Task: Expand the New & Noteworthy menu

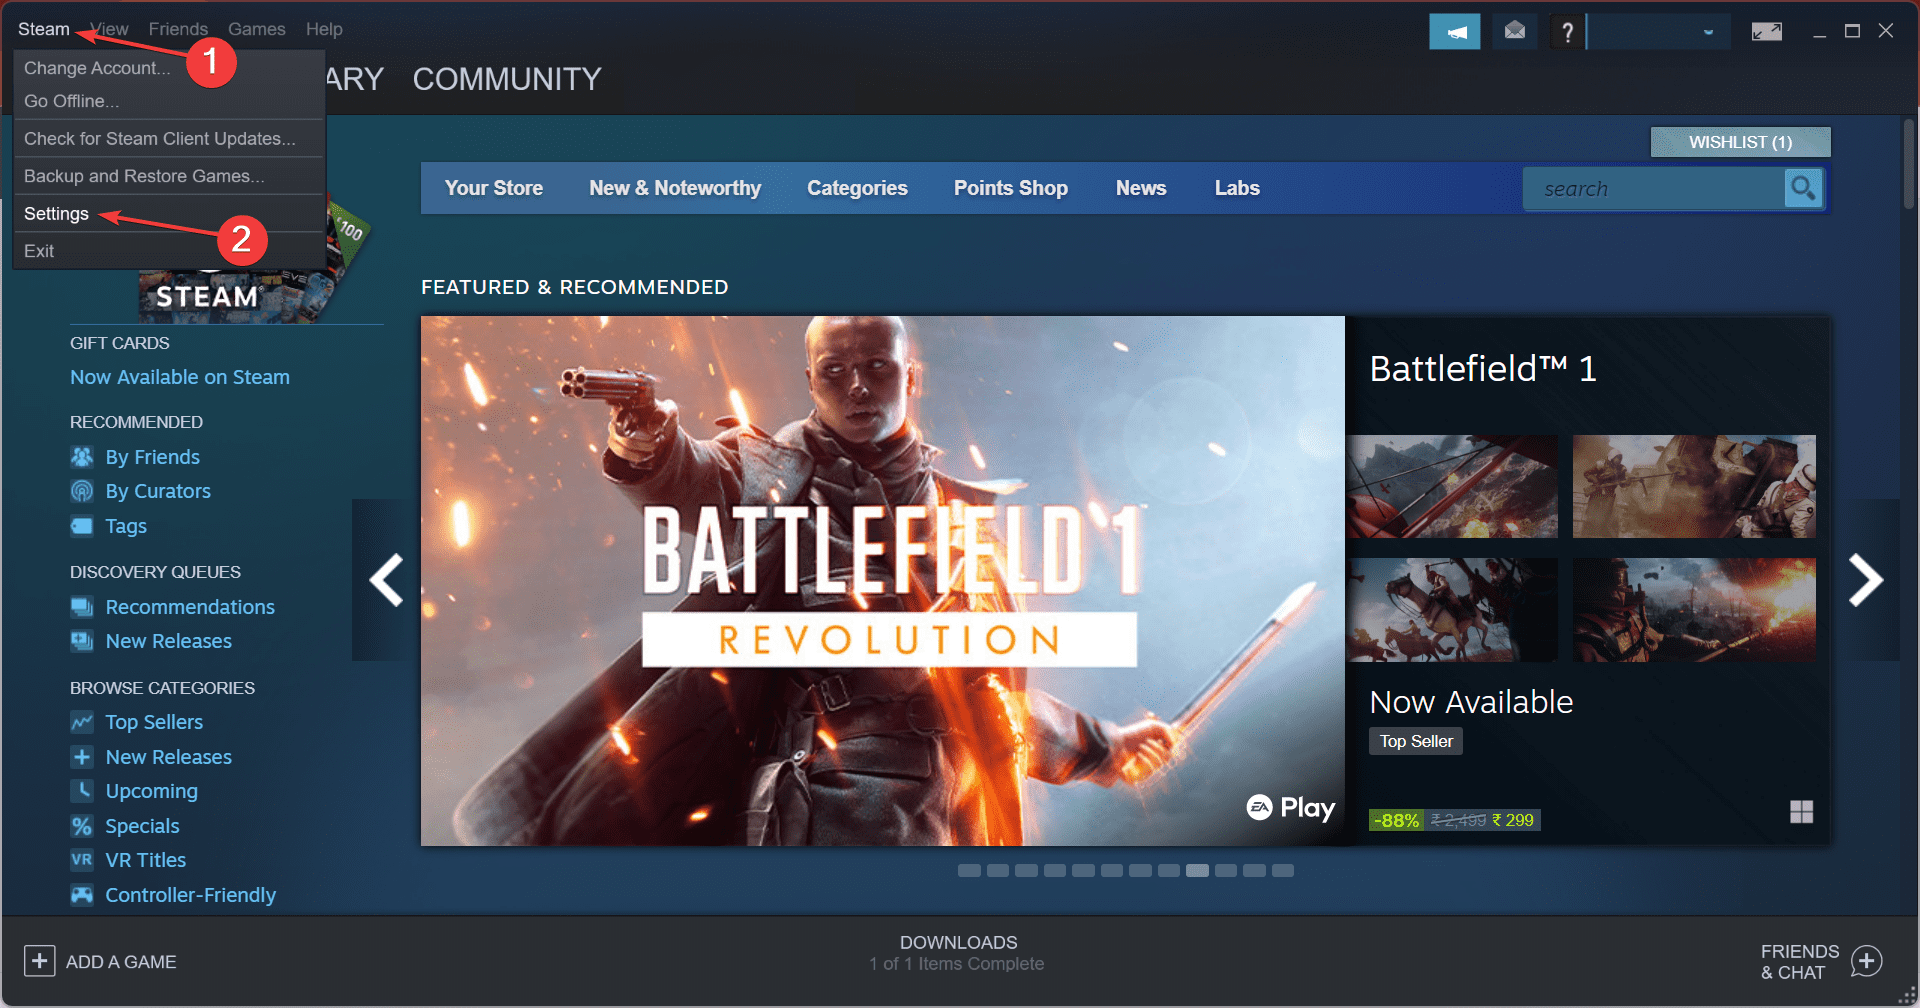Action: coord(675,188)
